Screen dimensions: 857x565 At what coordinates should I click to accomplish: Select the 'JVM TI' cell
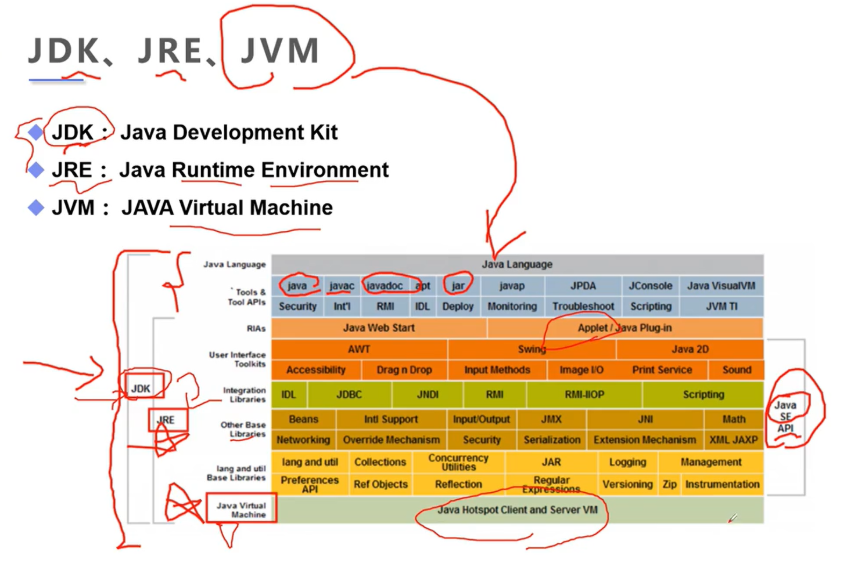pos(721,307)
